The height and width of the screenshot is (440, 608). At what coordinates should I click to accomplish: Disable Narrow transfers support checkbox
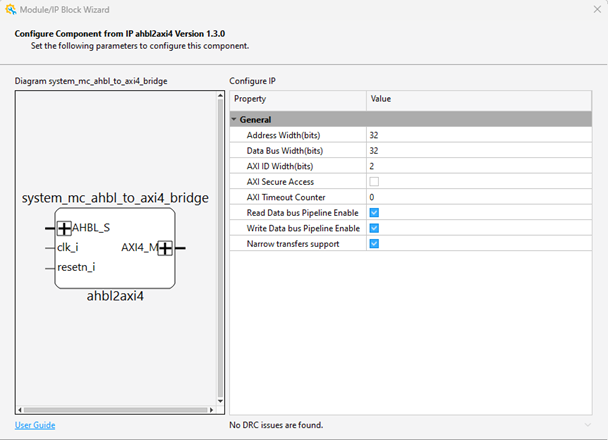tap(374, 243)
